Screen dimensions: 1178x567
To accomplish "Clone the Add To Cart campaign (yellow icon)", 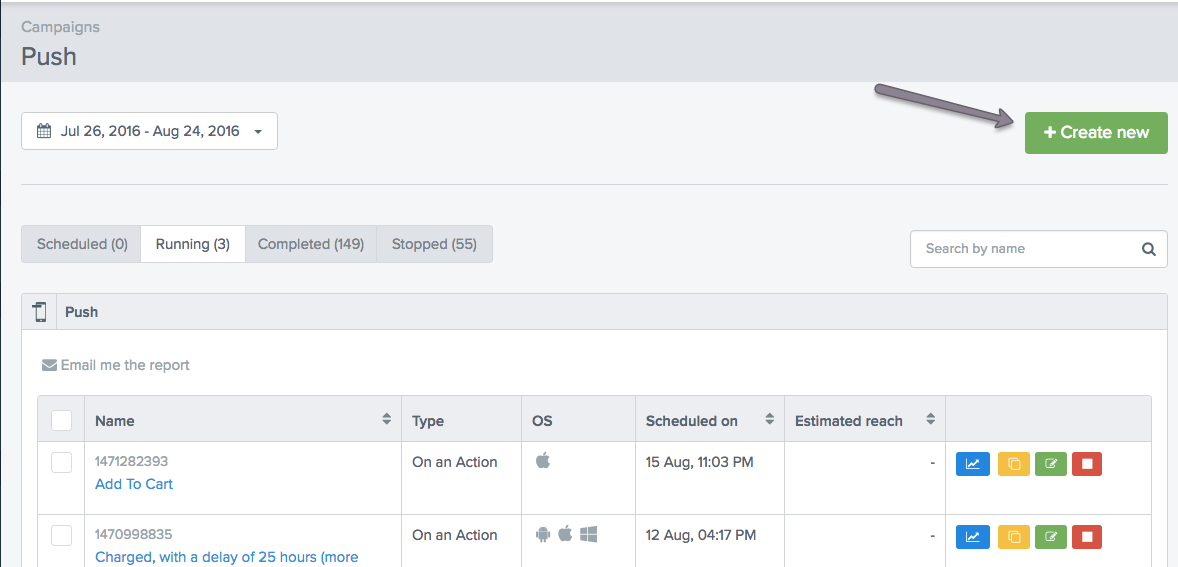I will tap(1014, 464).
